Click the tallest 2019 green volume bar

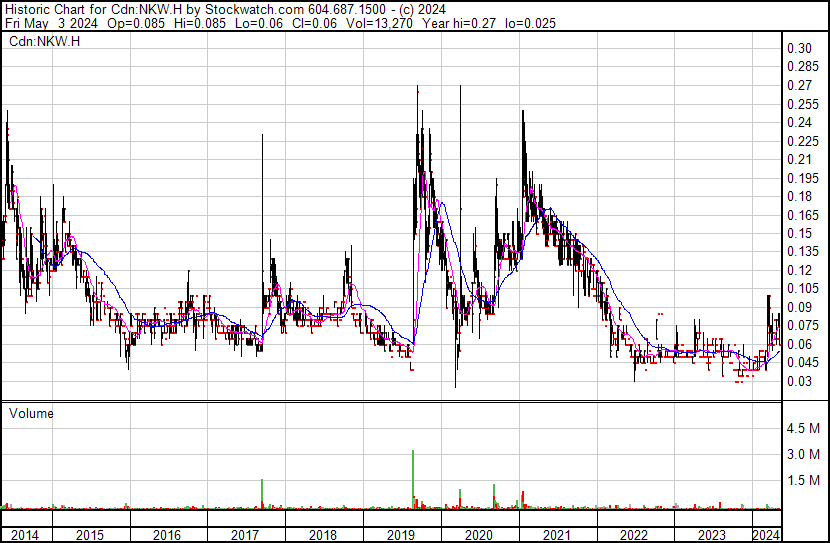pyautogui.click(x=413, y=479)
